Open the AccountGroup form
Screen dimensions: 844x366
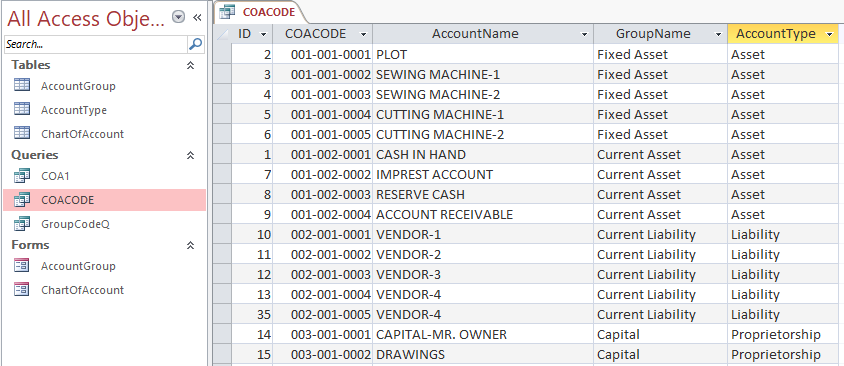point(78,266)
